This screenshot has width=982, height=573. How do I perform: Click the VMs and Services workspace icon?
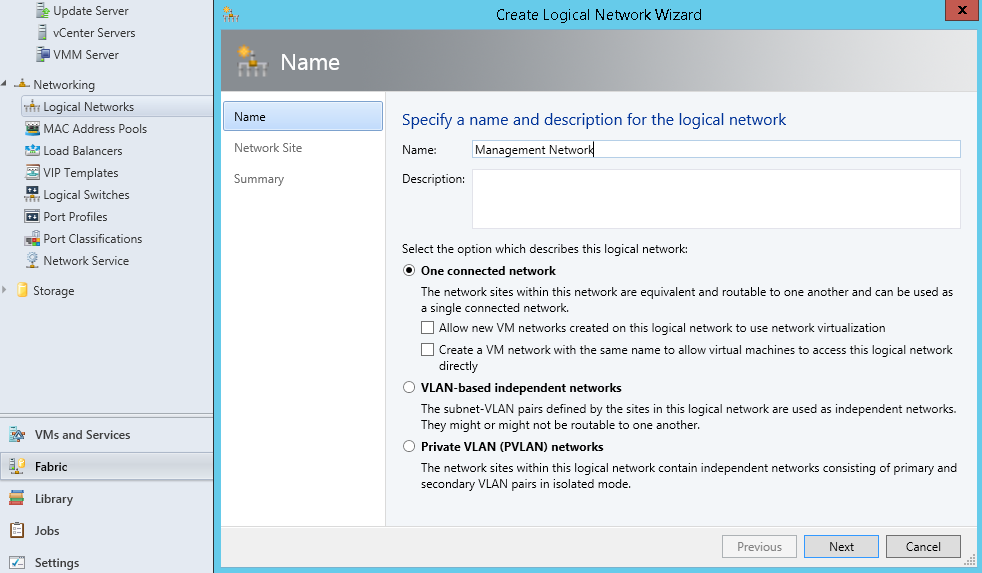(x=17, y=434)
